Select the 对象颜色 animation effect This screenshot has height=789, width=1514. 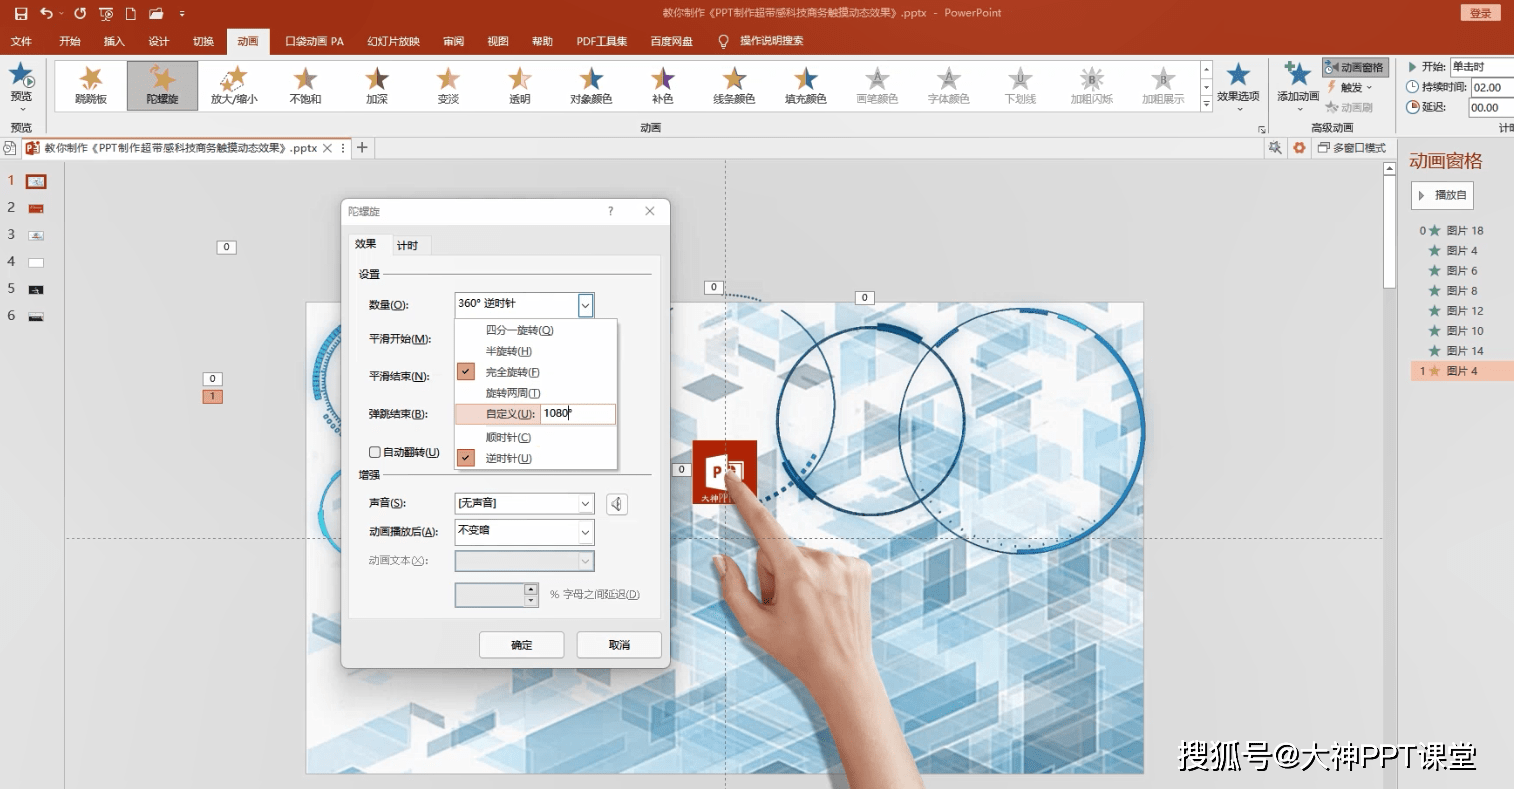pos(591,85)
